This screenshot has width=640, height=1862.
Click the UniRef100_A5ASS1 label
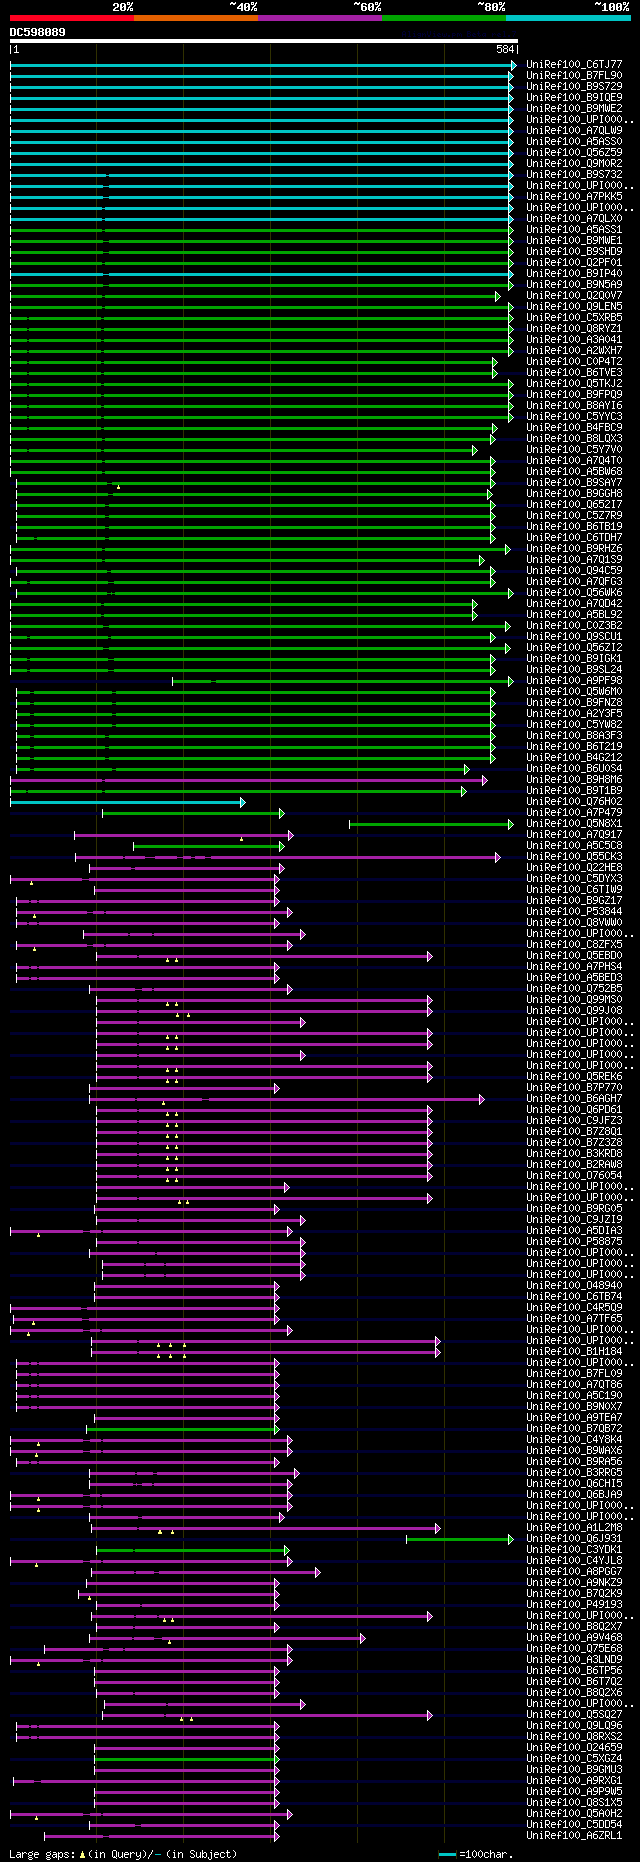coord(574,230)
